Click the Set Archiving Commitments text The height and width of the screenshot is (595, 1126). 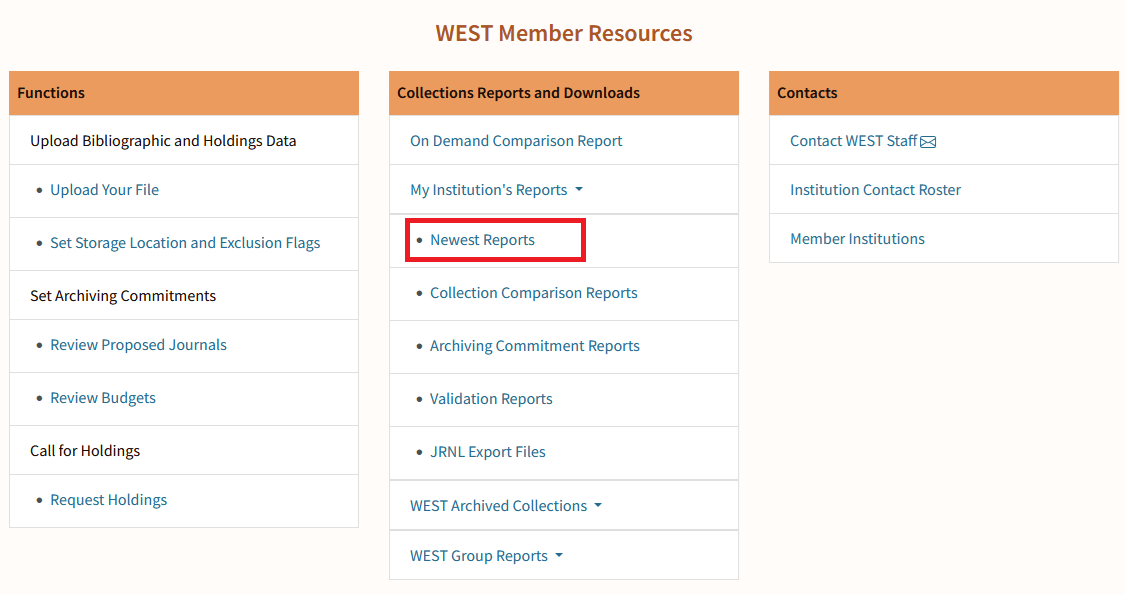pos(123,296)
